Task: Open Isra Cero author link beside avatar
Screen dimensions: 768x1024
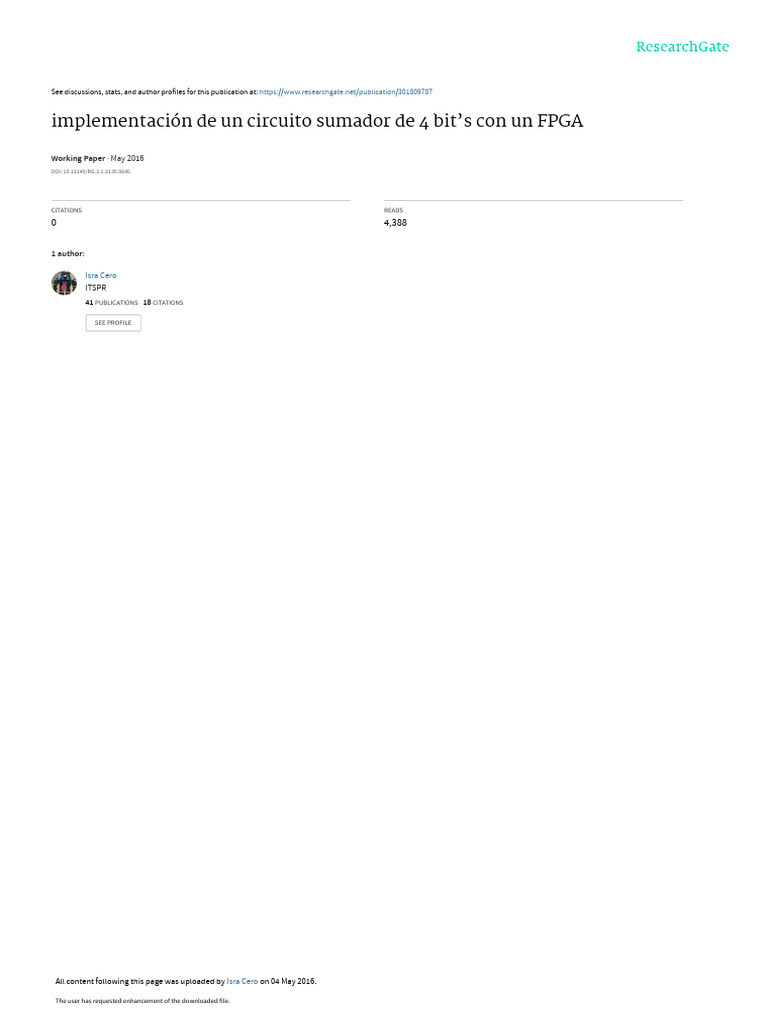Action: pos(101,276)
